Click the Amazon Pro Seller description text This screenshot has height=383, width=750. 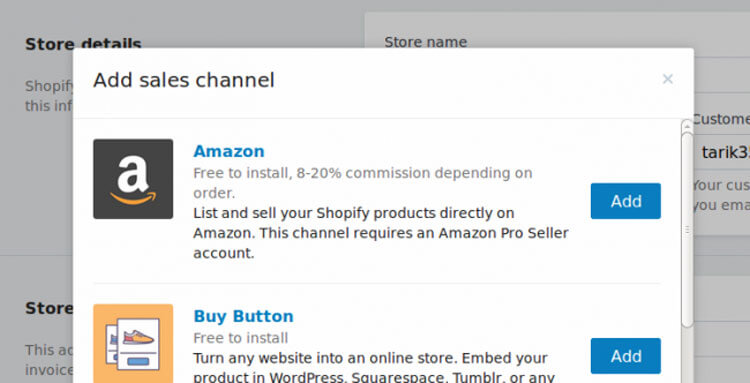pyautogui.click(x=381, y=233)
